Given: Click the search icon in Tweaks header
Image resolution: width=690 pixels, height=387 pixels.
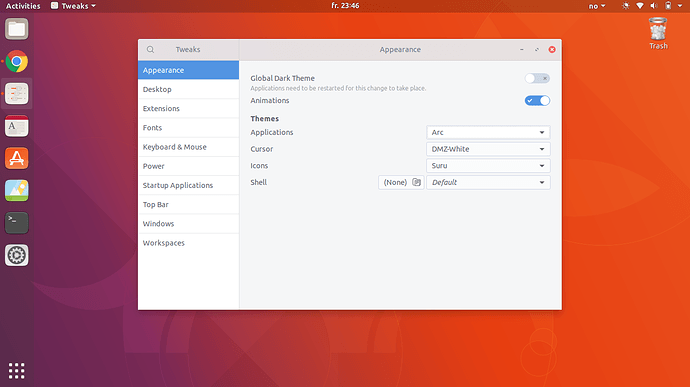Looking at the screenshot, I should pos(150,49).
